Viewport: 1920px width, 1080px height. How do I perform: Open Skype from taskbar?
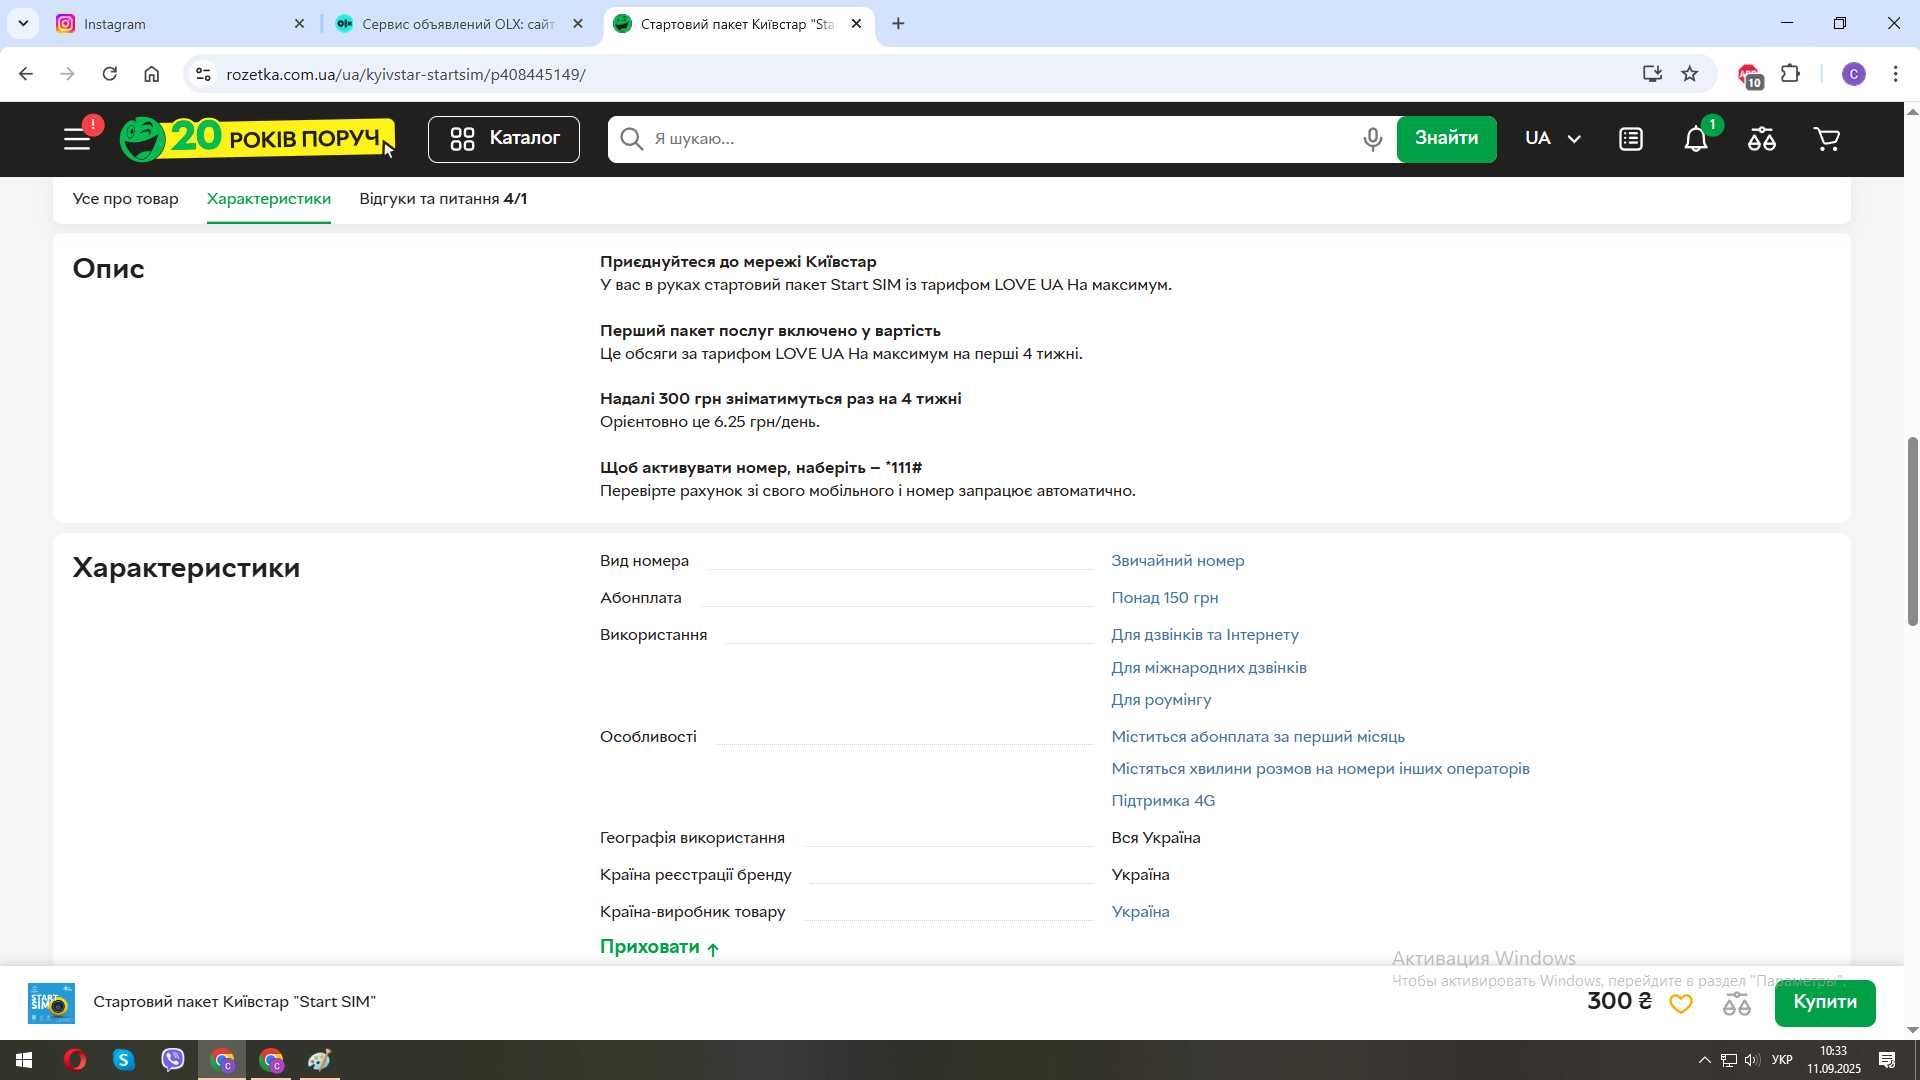[x=124, y=1060]
